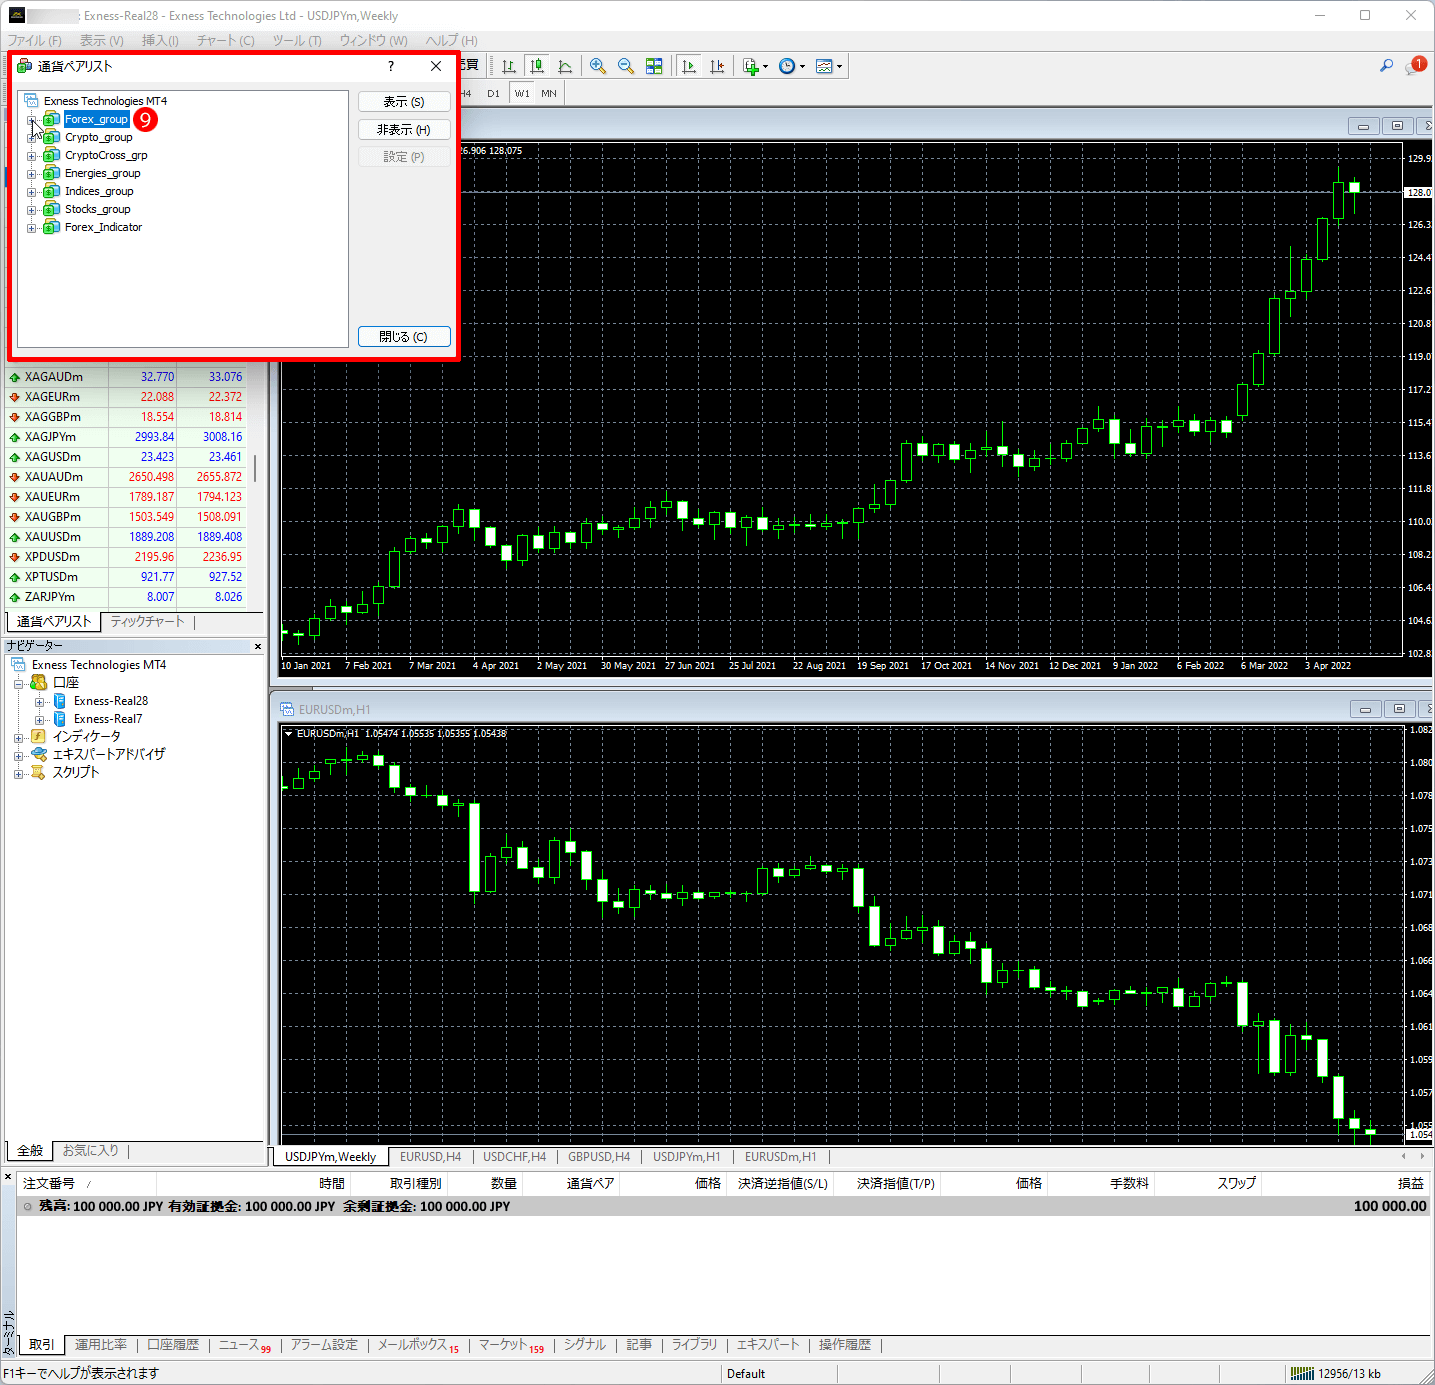Viewport: 1435px width, 1385px height.
Task: Select the D1 timeframe button
Action: pyautogui.click(x=493, y=93)
